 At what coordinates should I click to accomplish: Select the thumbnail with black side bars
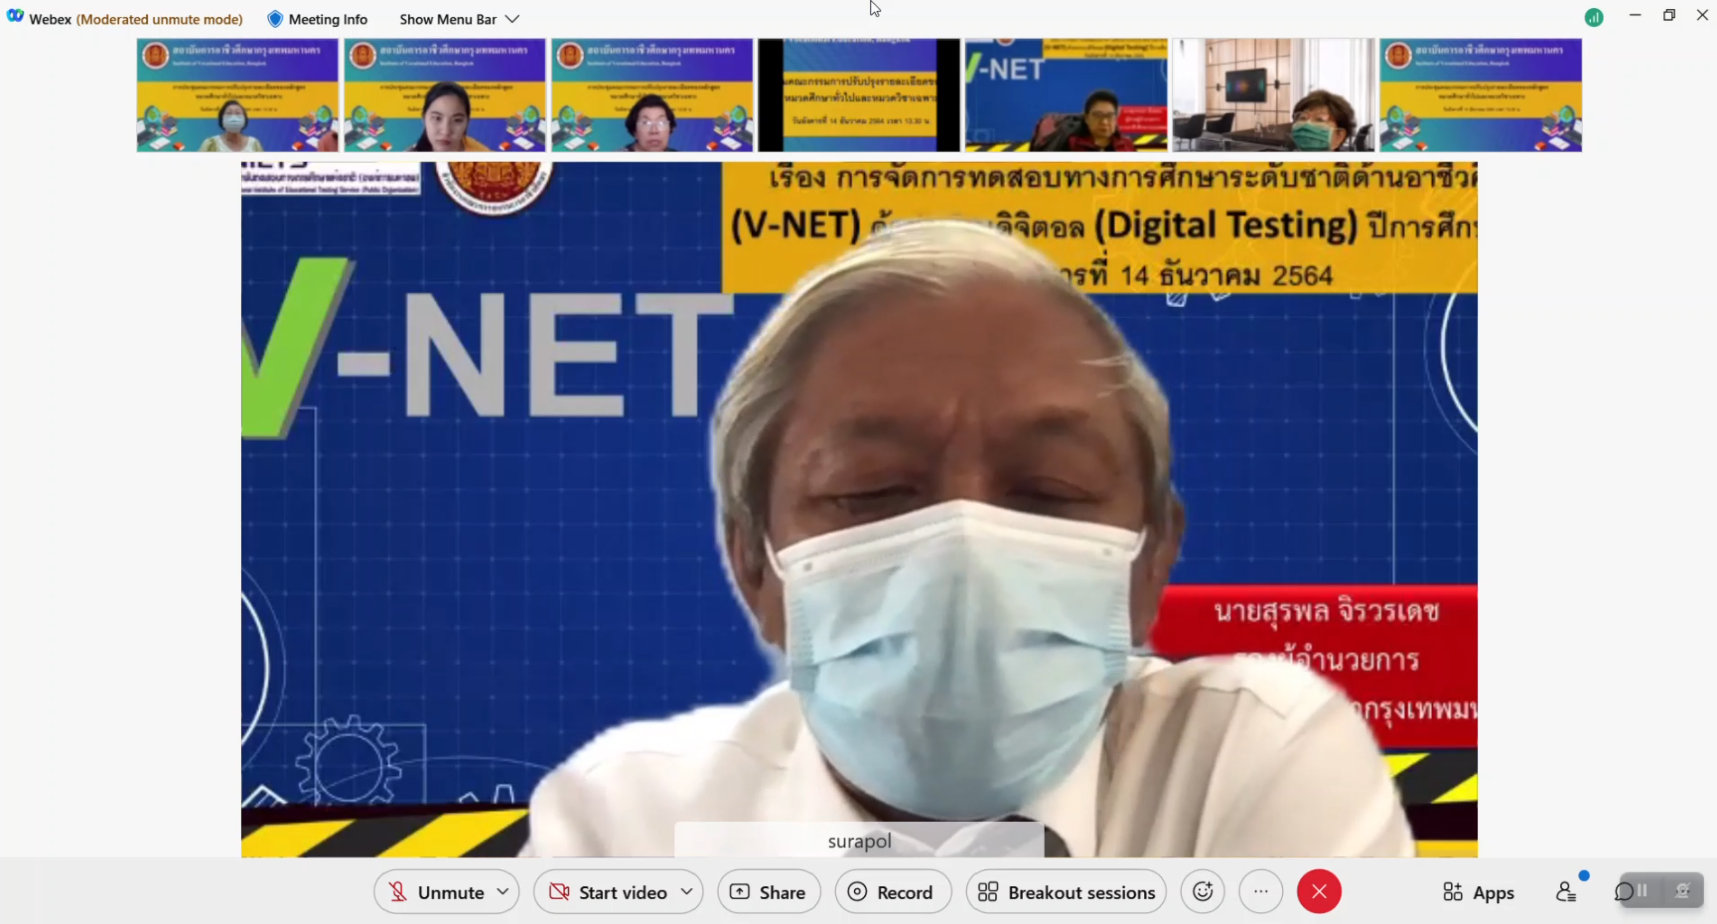[x=859, y=95]
